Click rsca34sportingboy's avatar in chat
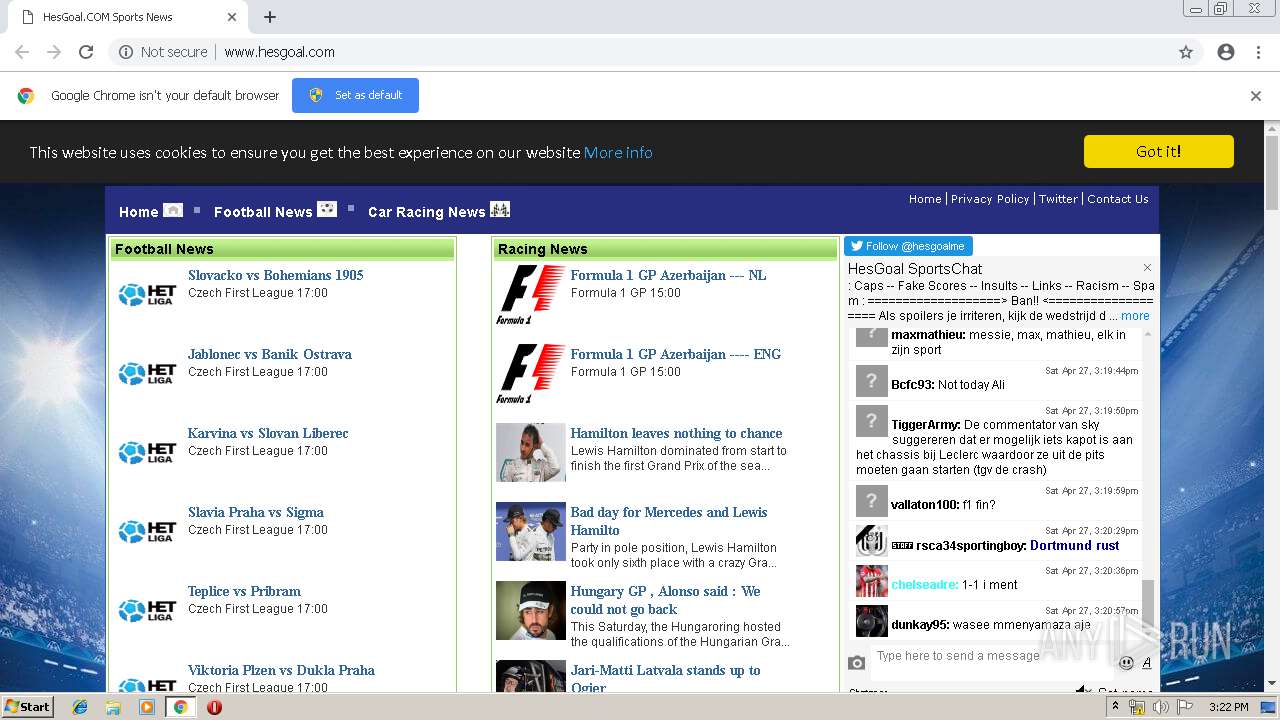Viewport: 1280px width, 720px height. pos(872,541)
